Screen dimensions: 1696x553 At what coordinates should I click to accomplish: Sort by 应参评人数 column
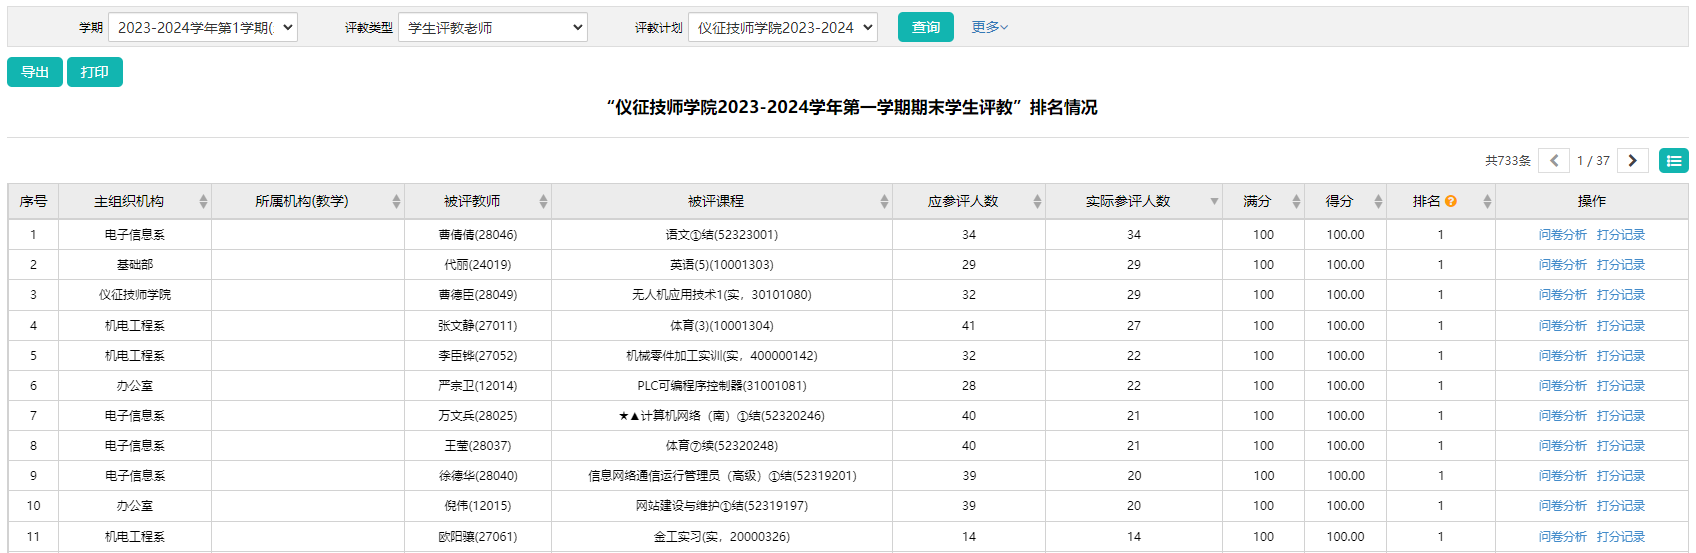[1037, 202]
